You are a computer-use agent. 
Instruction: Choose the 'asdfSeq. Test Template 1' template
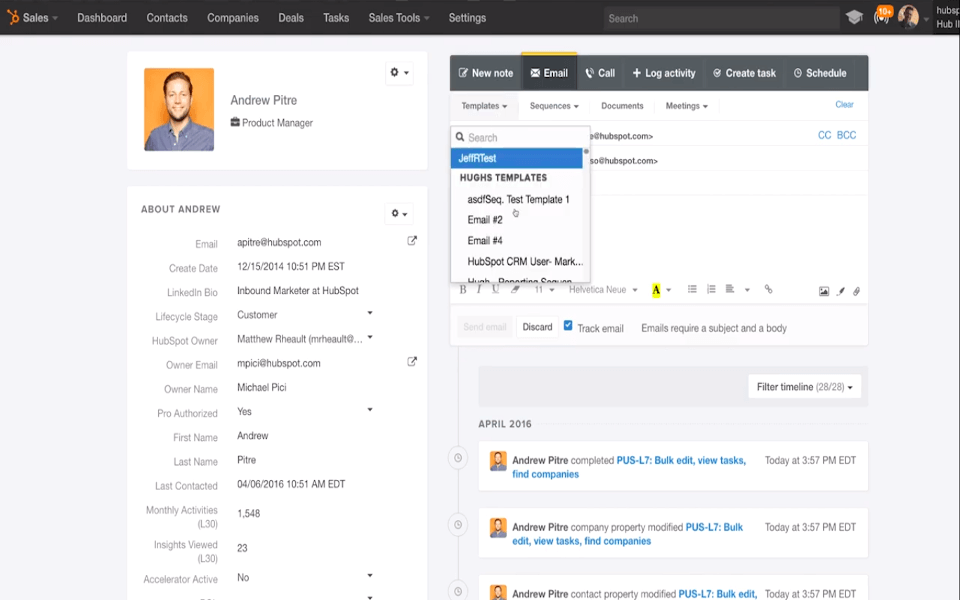[518, 199]
